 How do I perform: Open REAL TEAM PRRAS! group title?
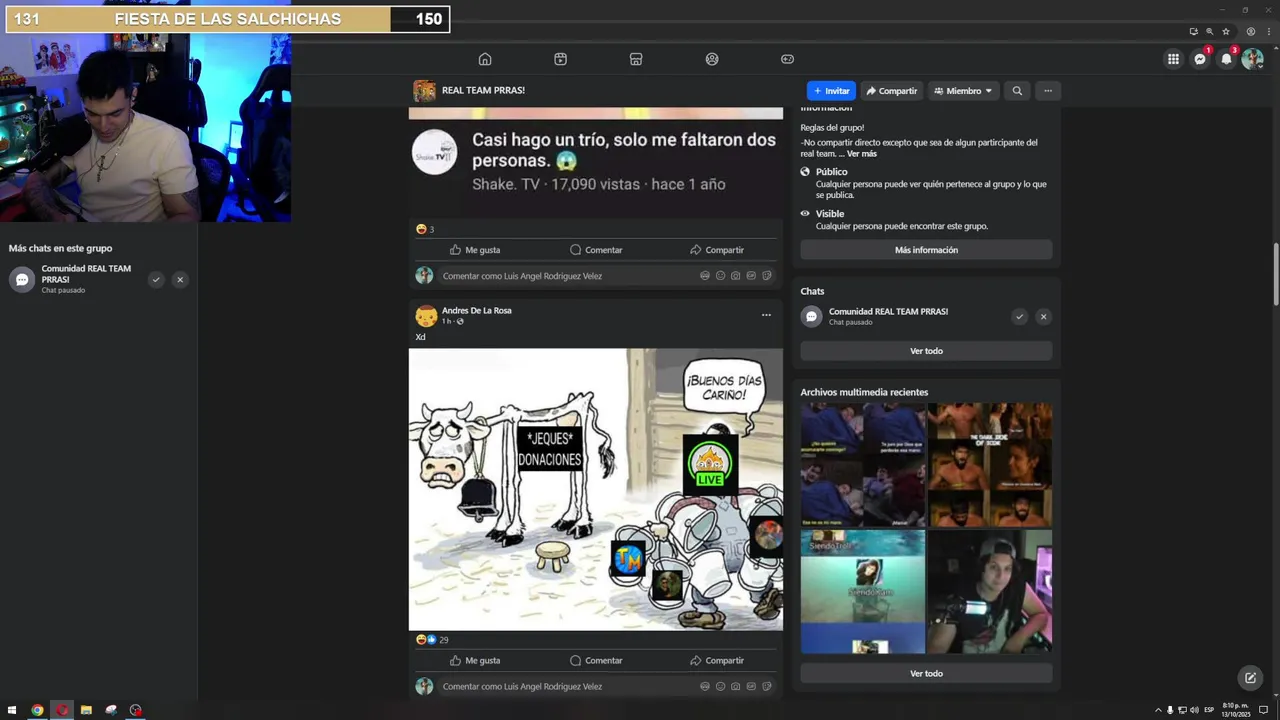(x=483, y=90)
